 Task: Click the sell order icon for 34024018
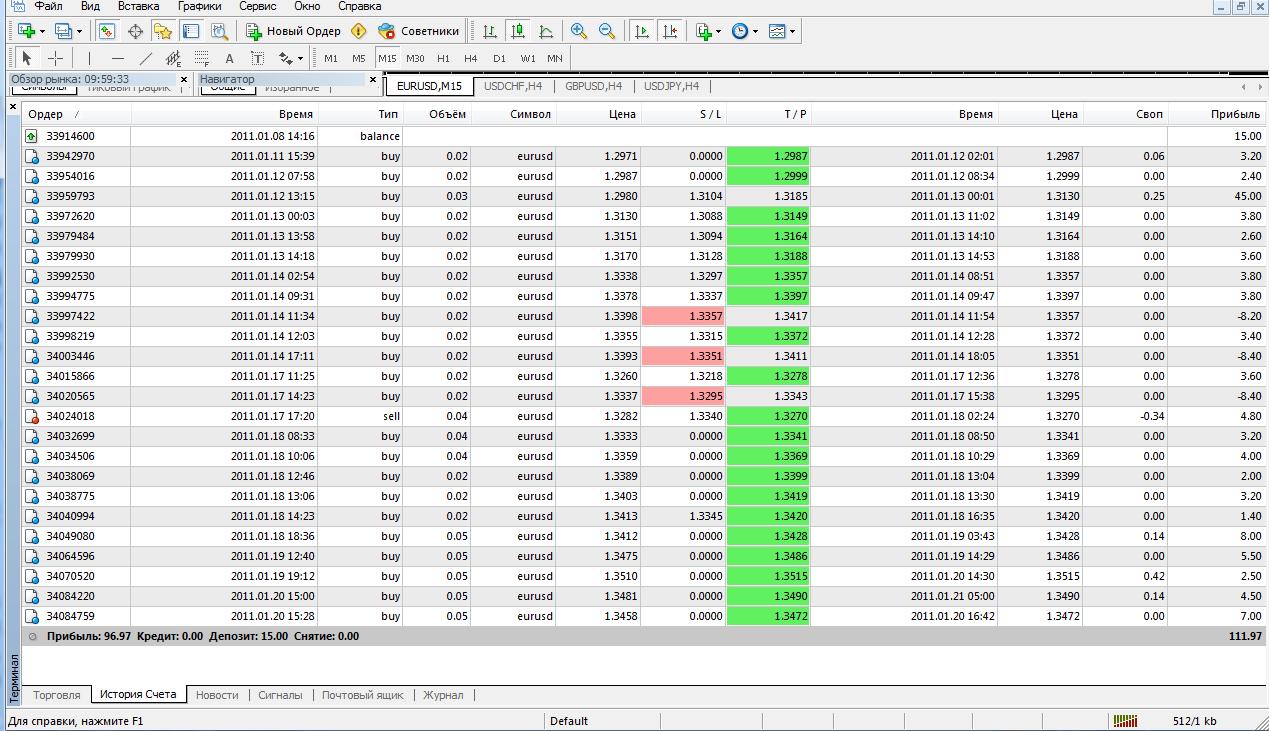tap(32, 416)
